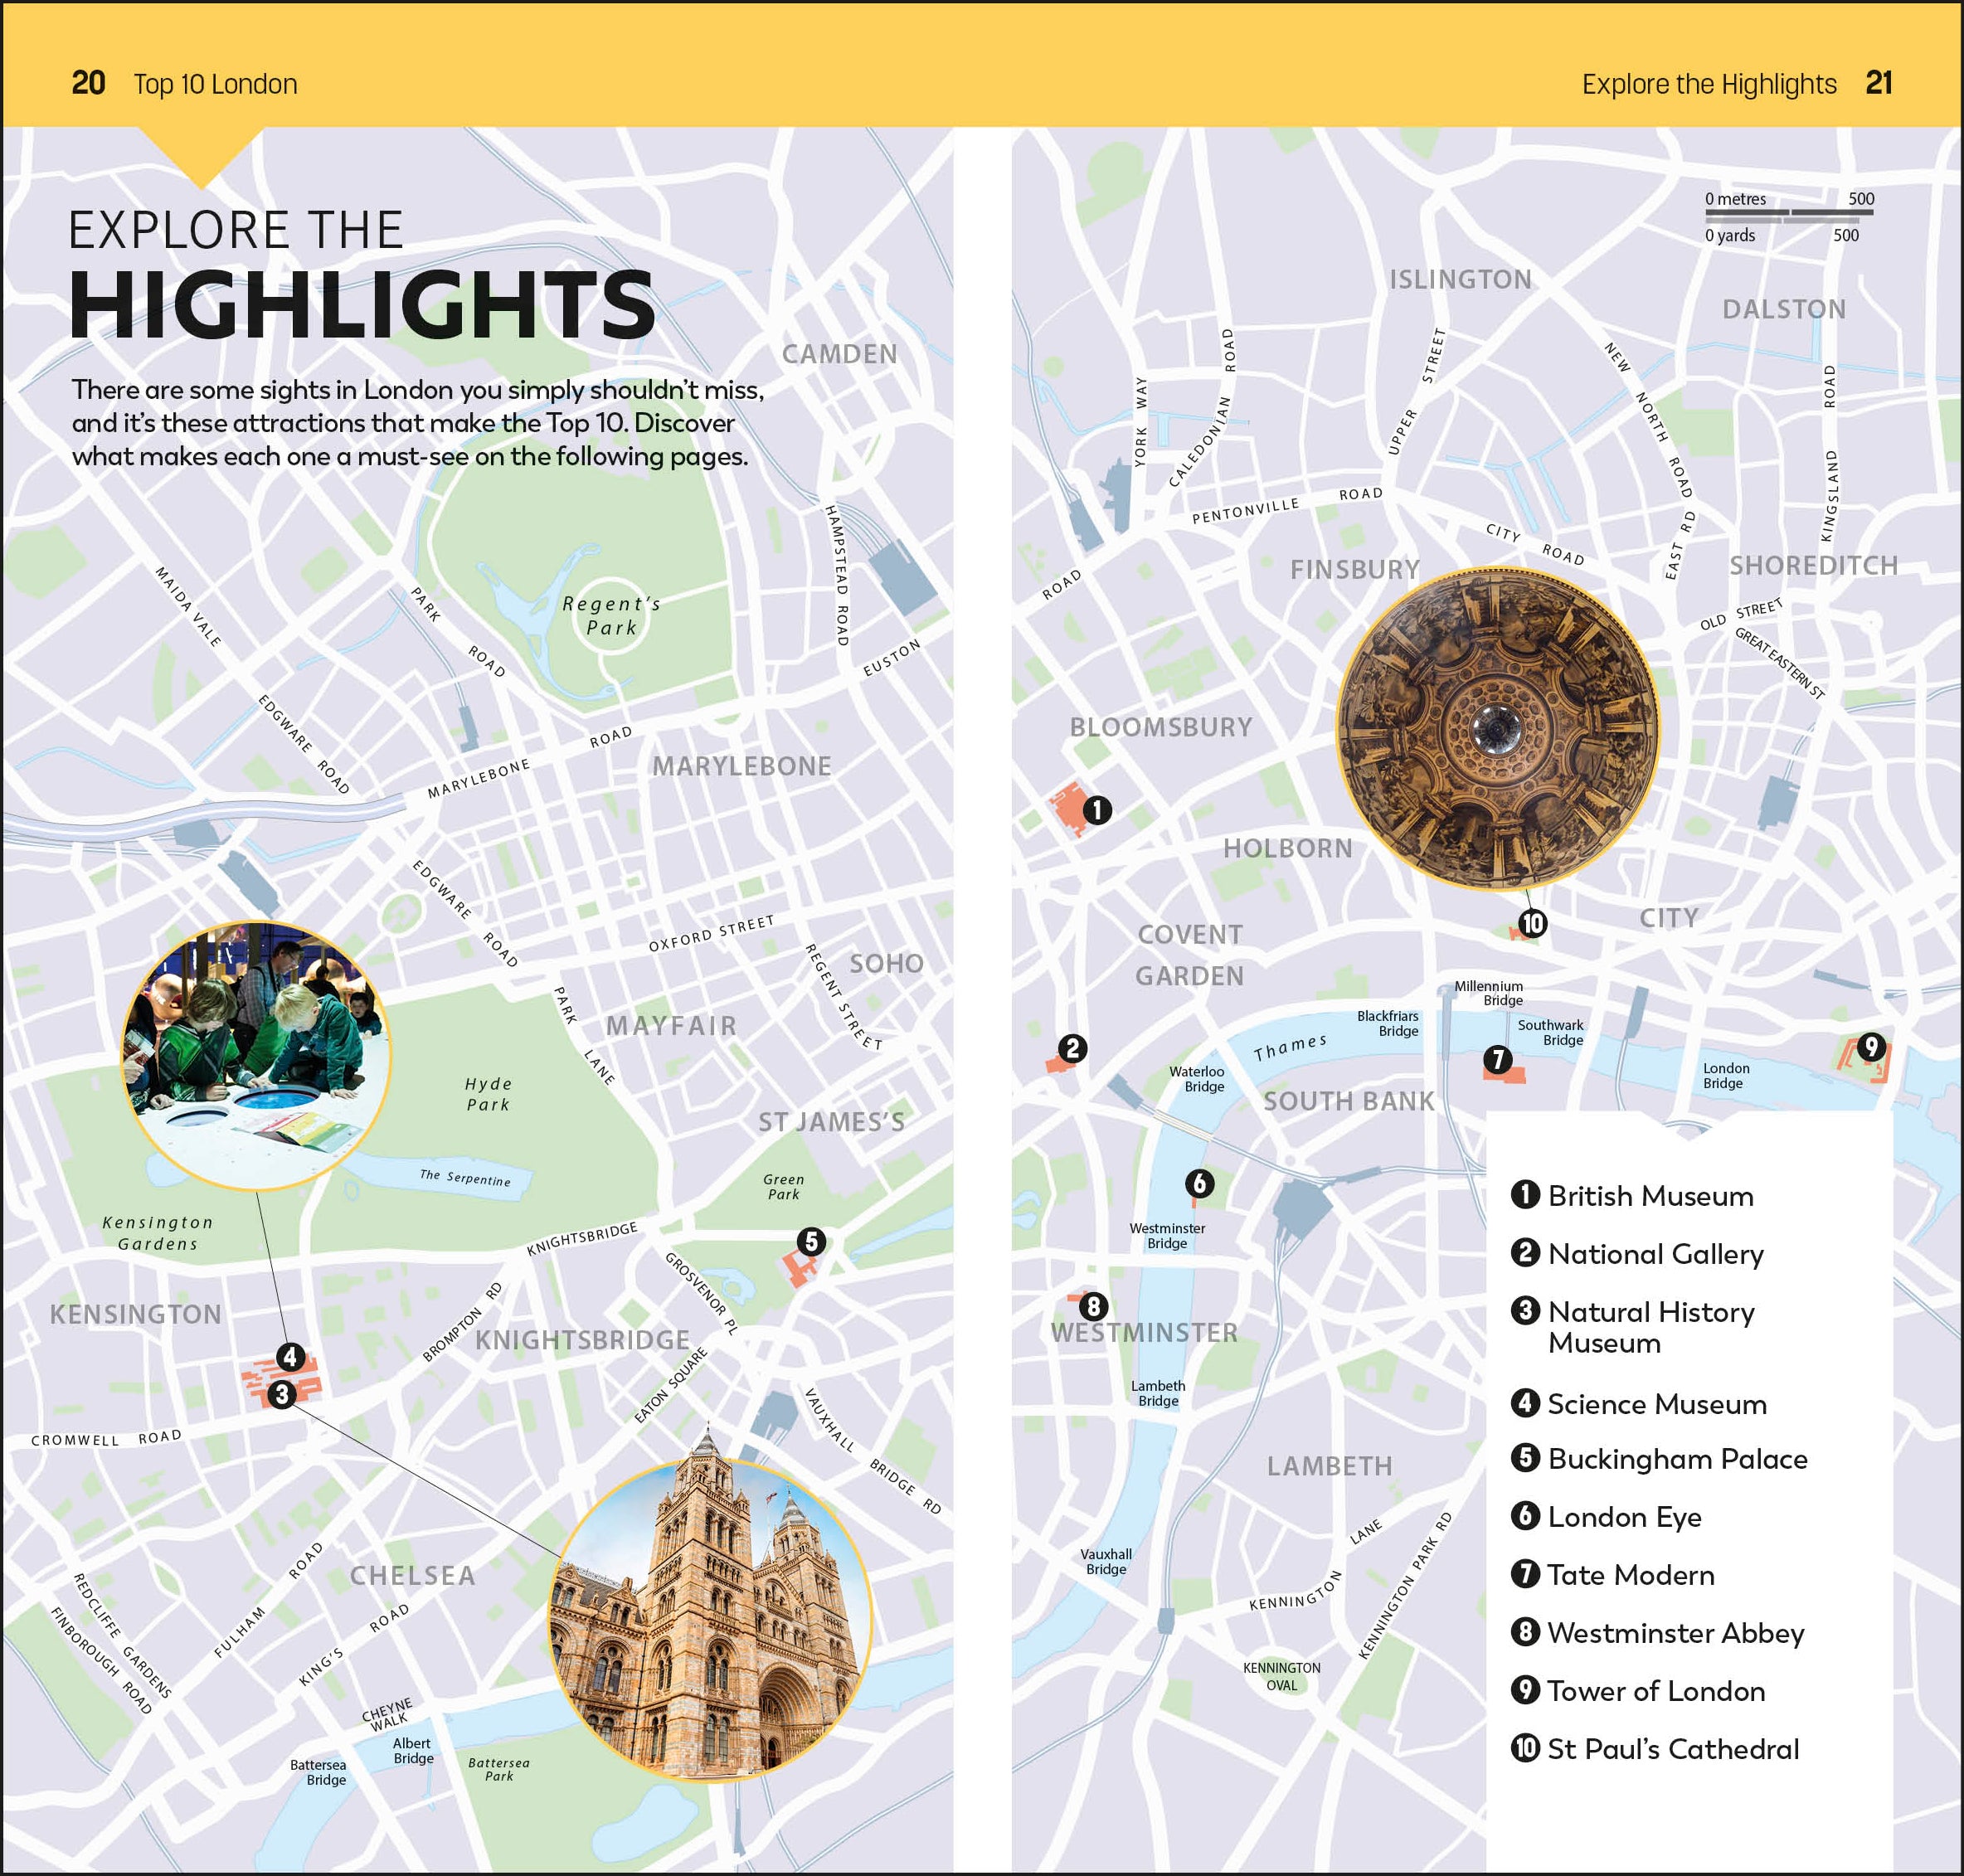The image size is (1964, 1876).
Task: Open the circular photo of children at Science Museum
Action: click(x=256, y=1056)
